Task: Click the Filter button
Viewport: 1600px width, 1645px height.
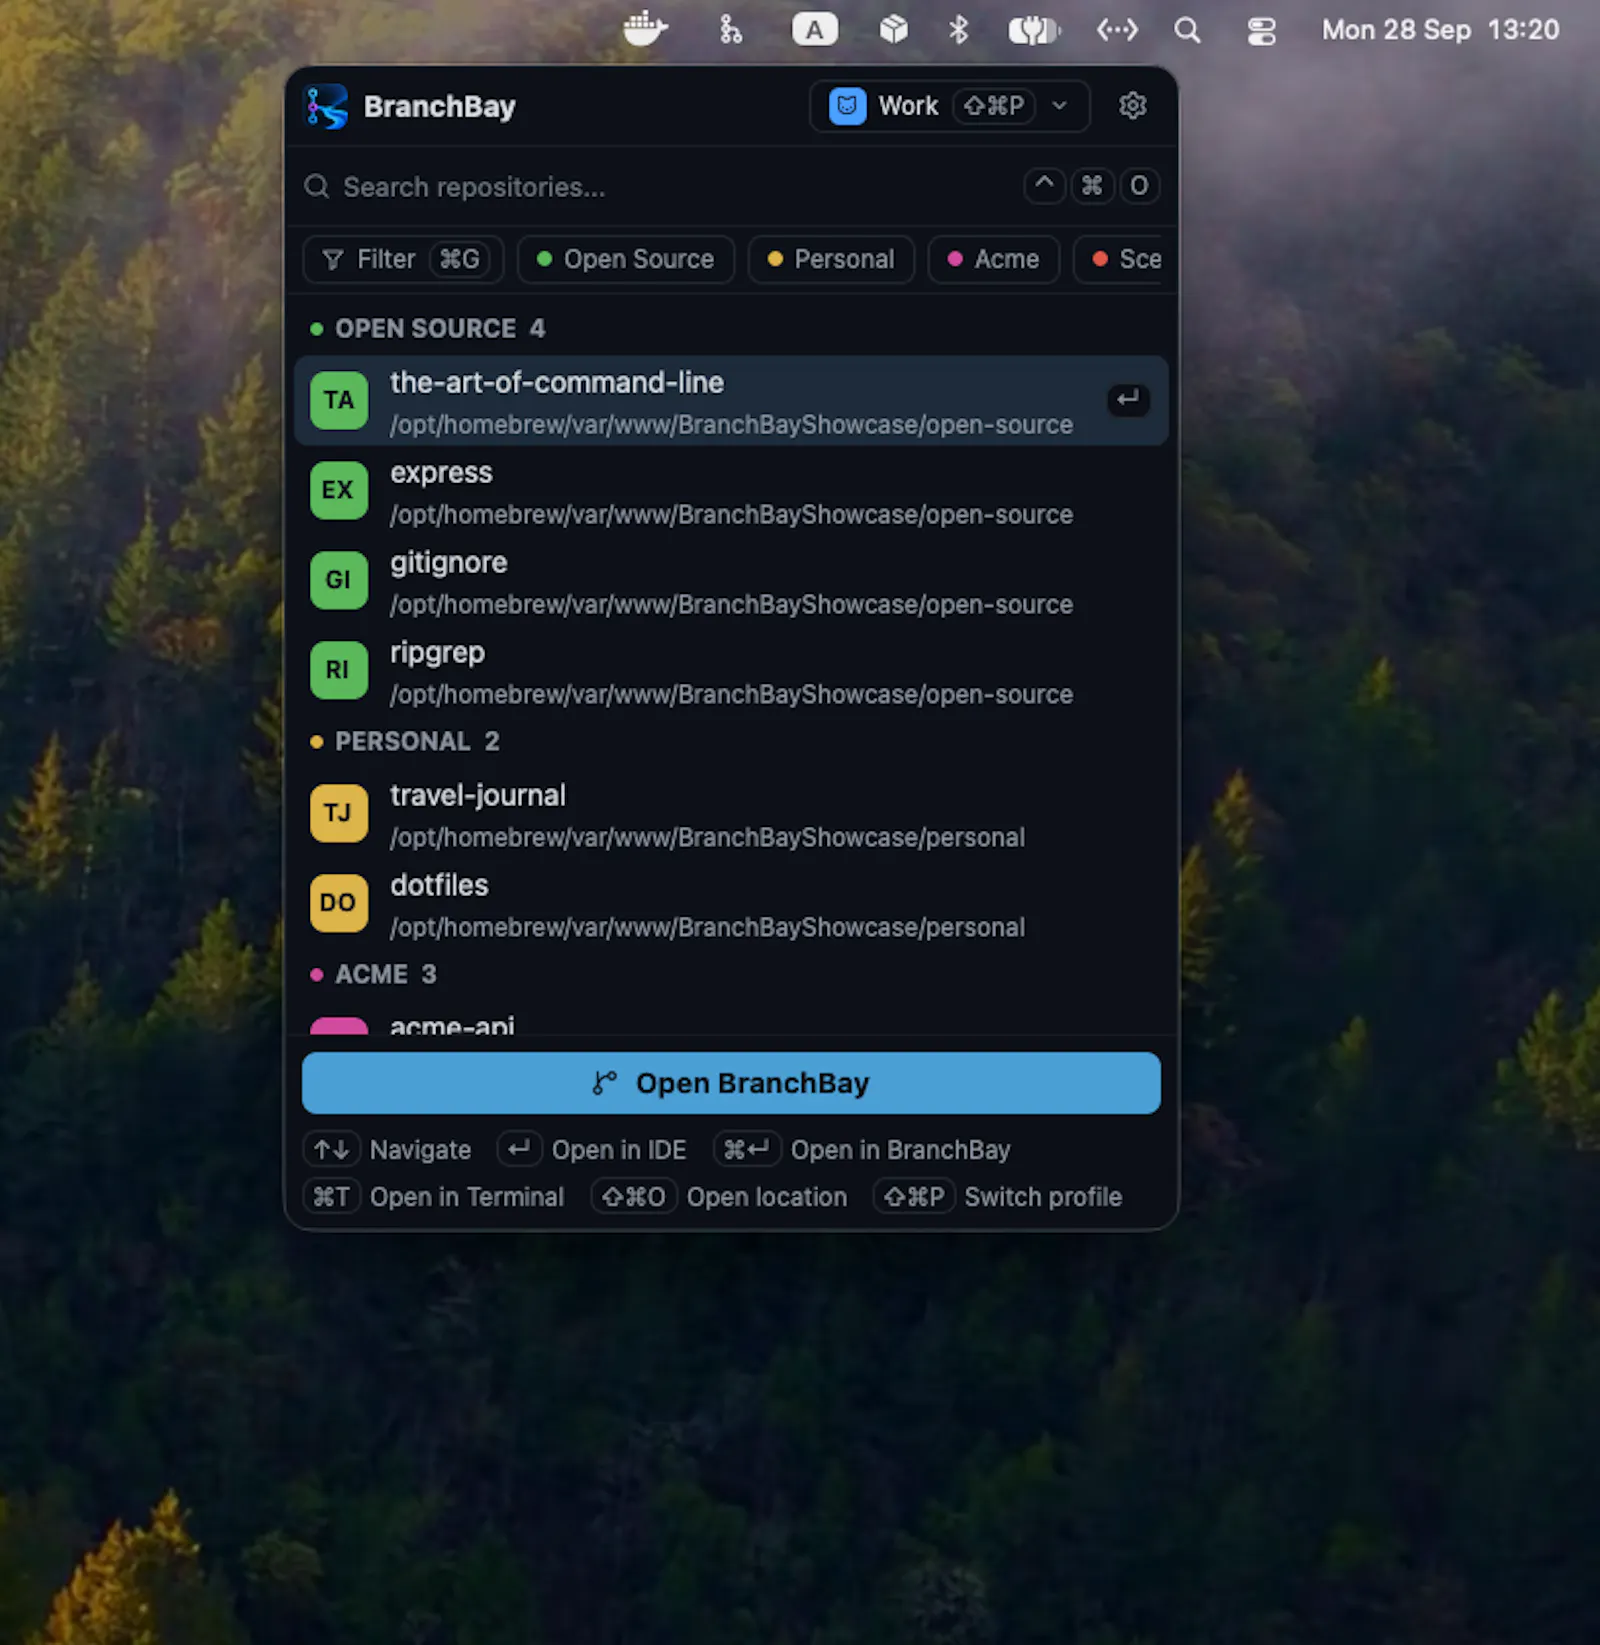Action: click(403, 259)
